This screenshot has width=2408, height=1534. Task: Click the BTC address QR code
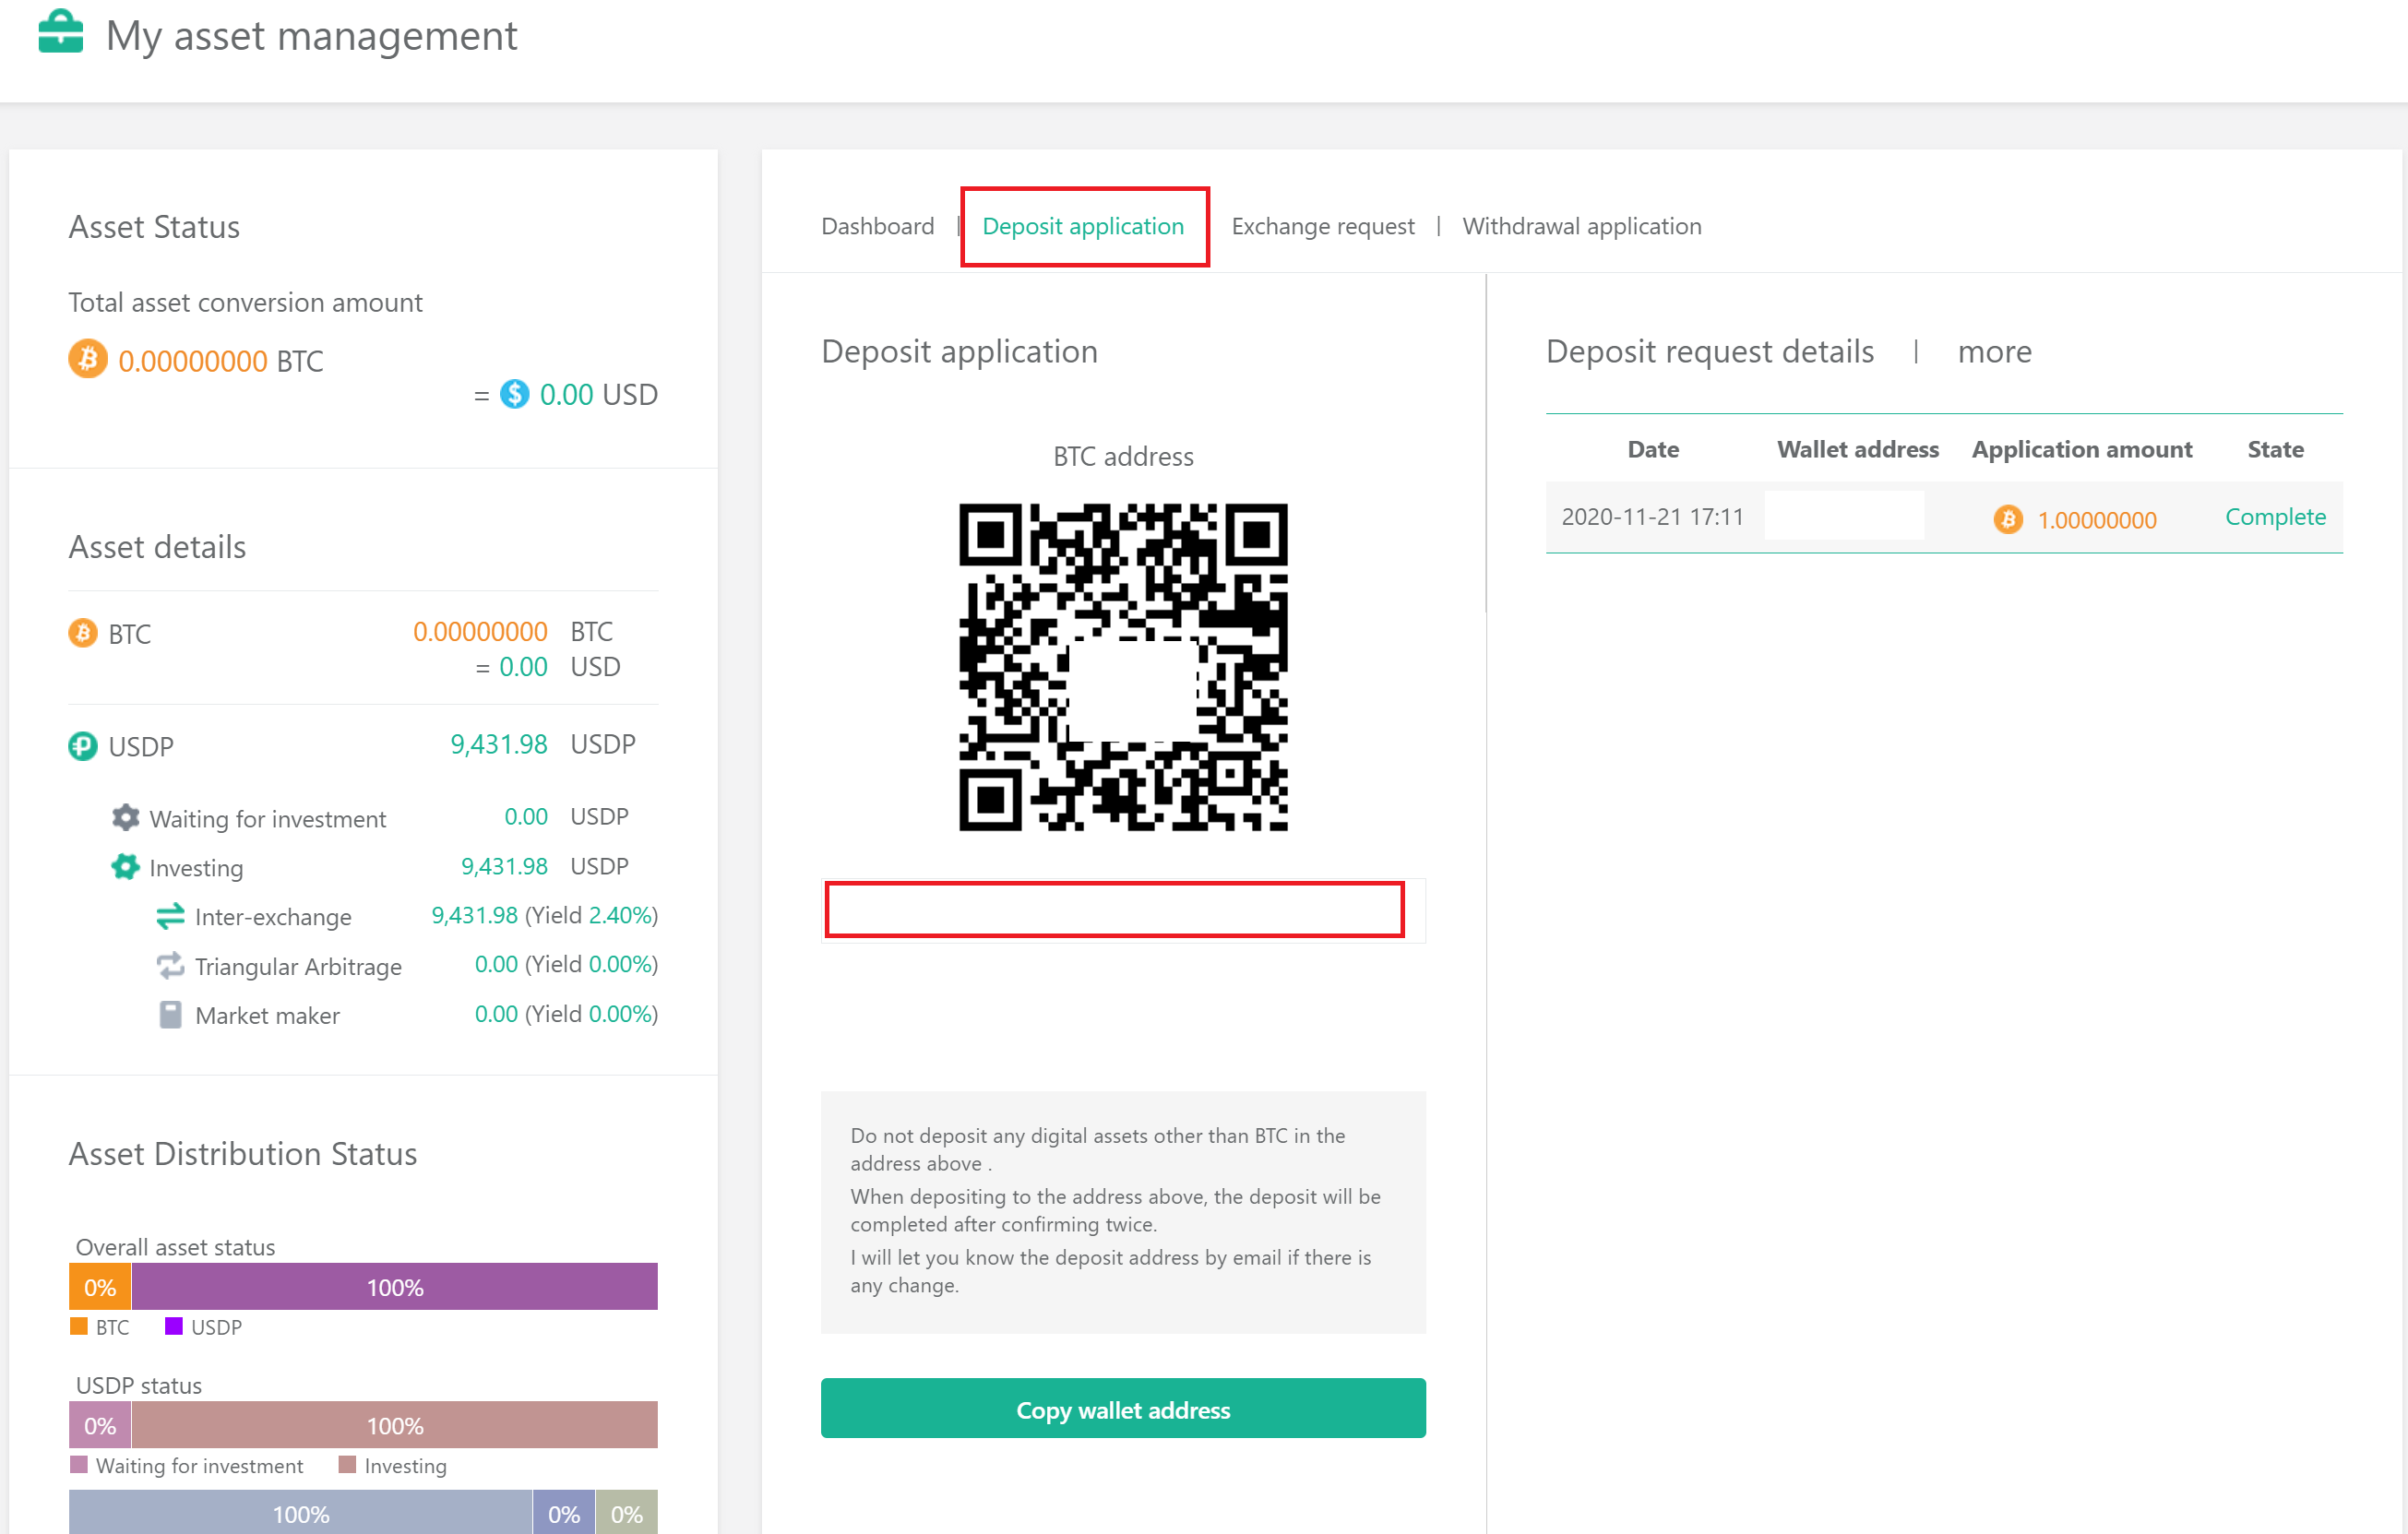pyautogui.click(x=1123, y=667)
